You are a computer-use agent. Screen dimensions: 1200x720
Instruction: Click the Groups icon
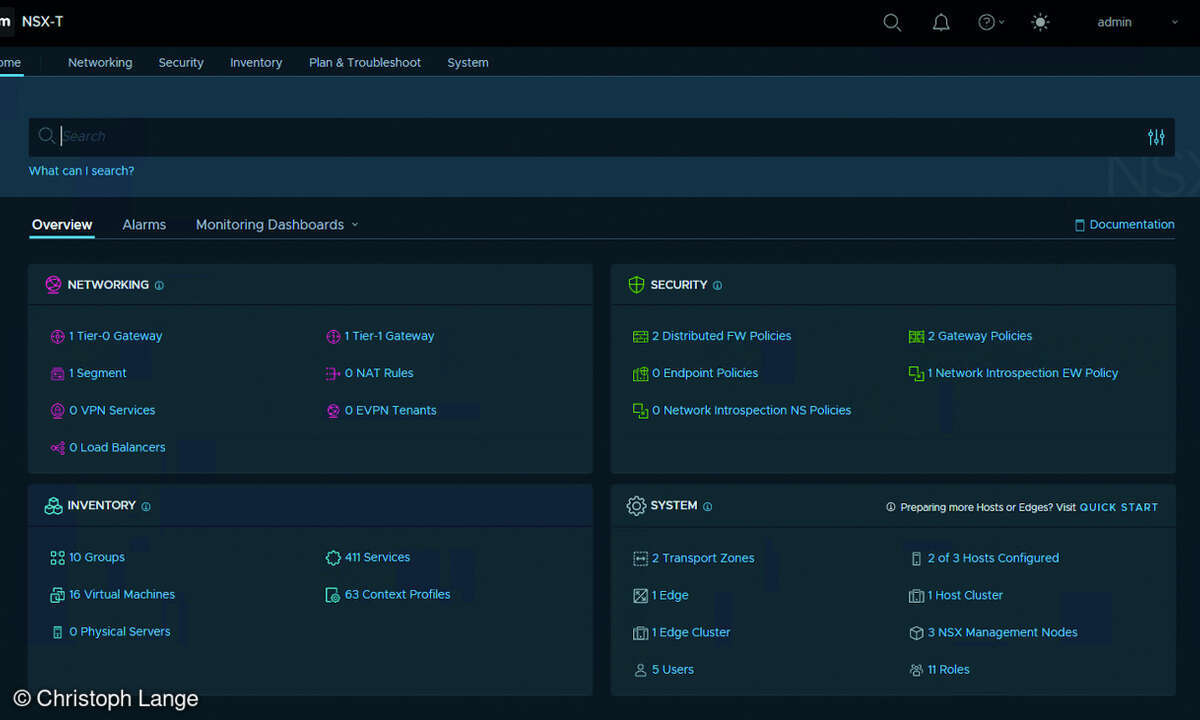pos(57,558)
